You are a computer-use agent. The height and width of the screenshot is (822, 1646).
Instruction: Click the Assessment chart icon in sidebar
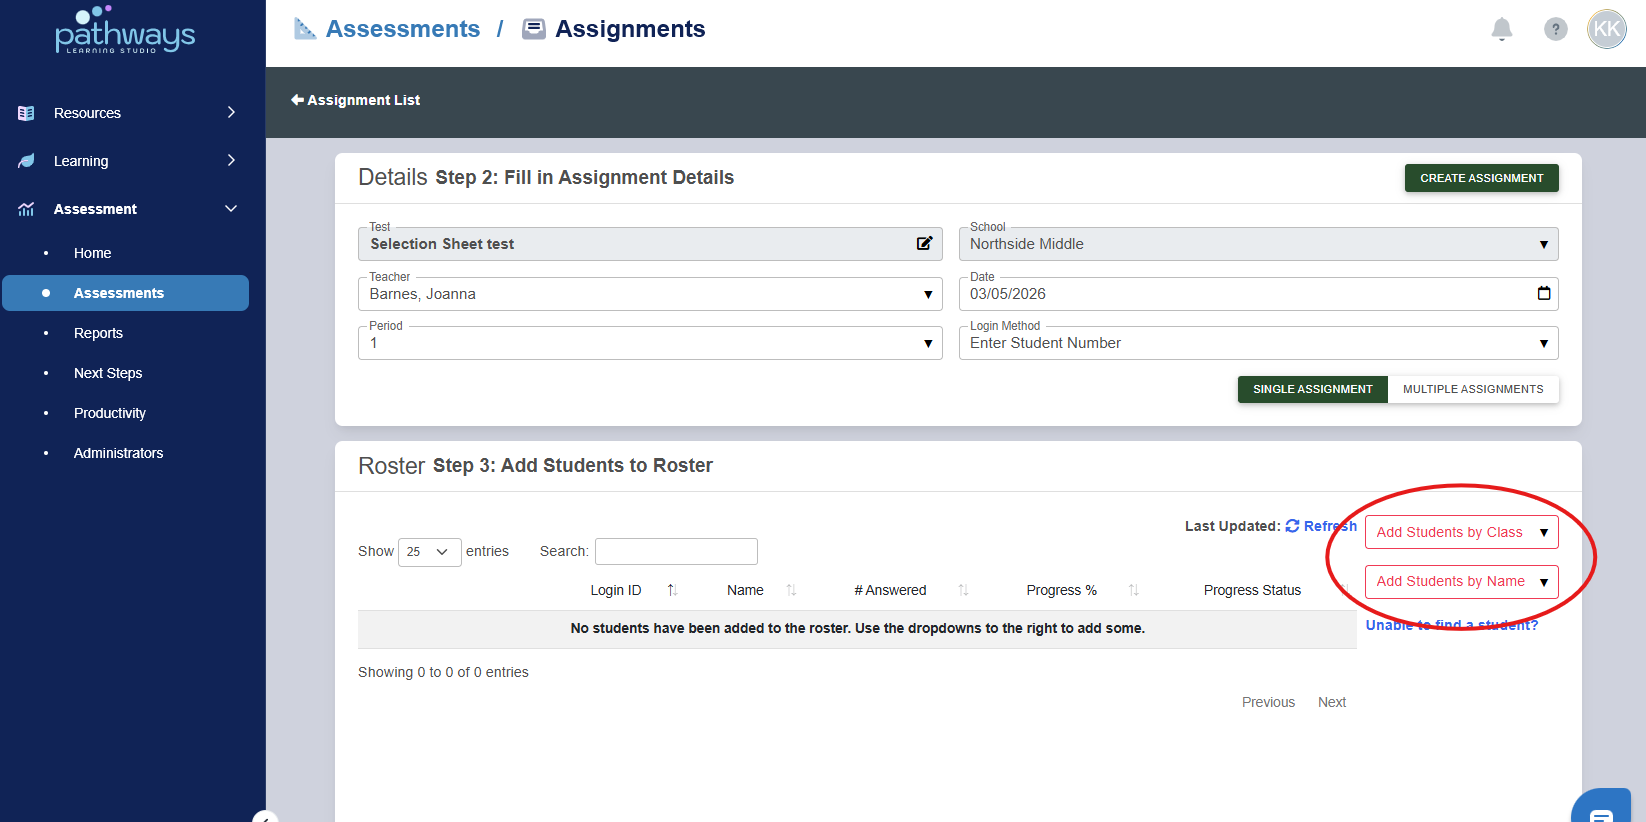point(26,209)
